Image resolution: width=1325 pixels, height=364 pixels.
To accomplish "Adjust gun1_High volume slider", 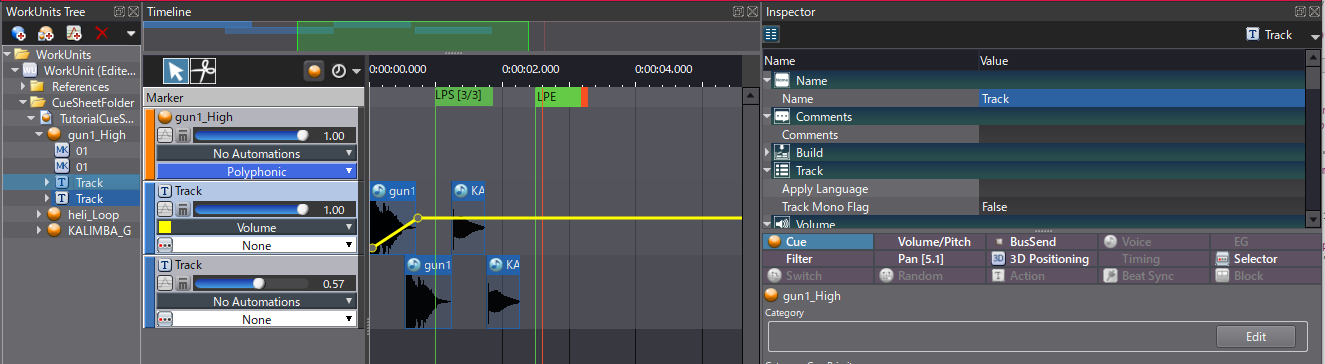I will point(251,135).
